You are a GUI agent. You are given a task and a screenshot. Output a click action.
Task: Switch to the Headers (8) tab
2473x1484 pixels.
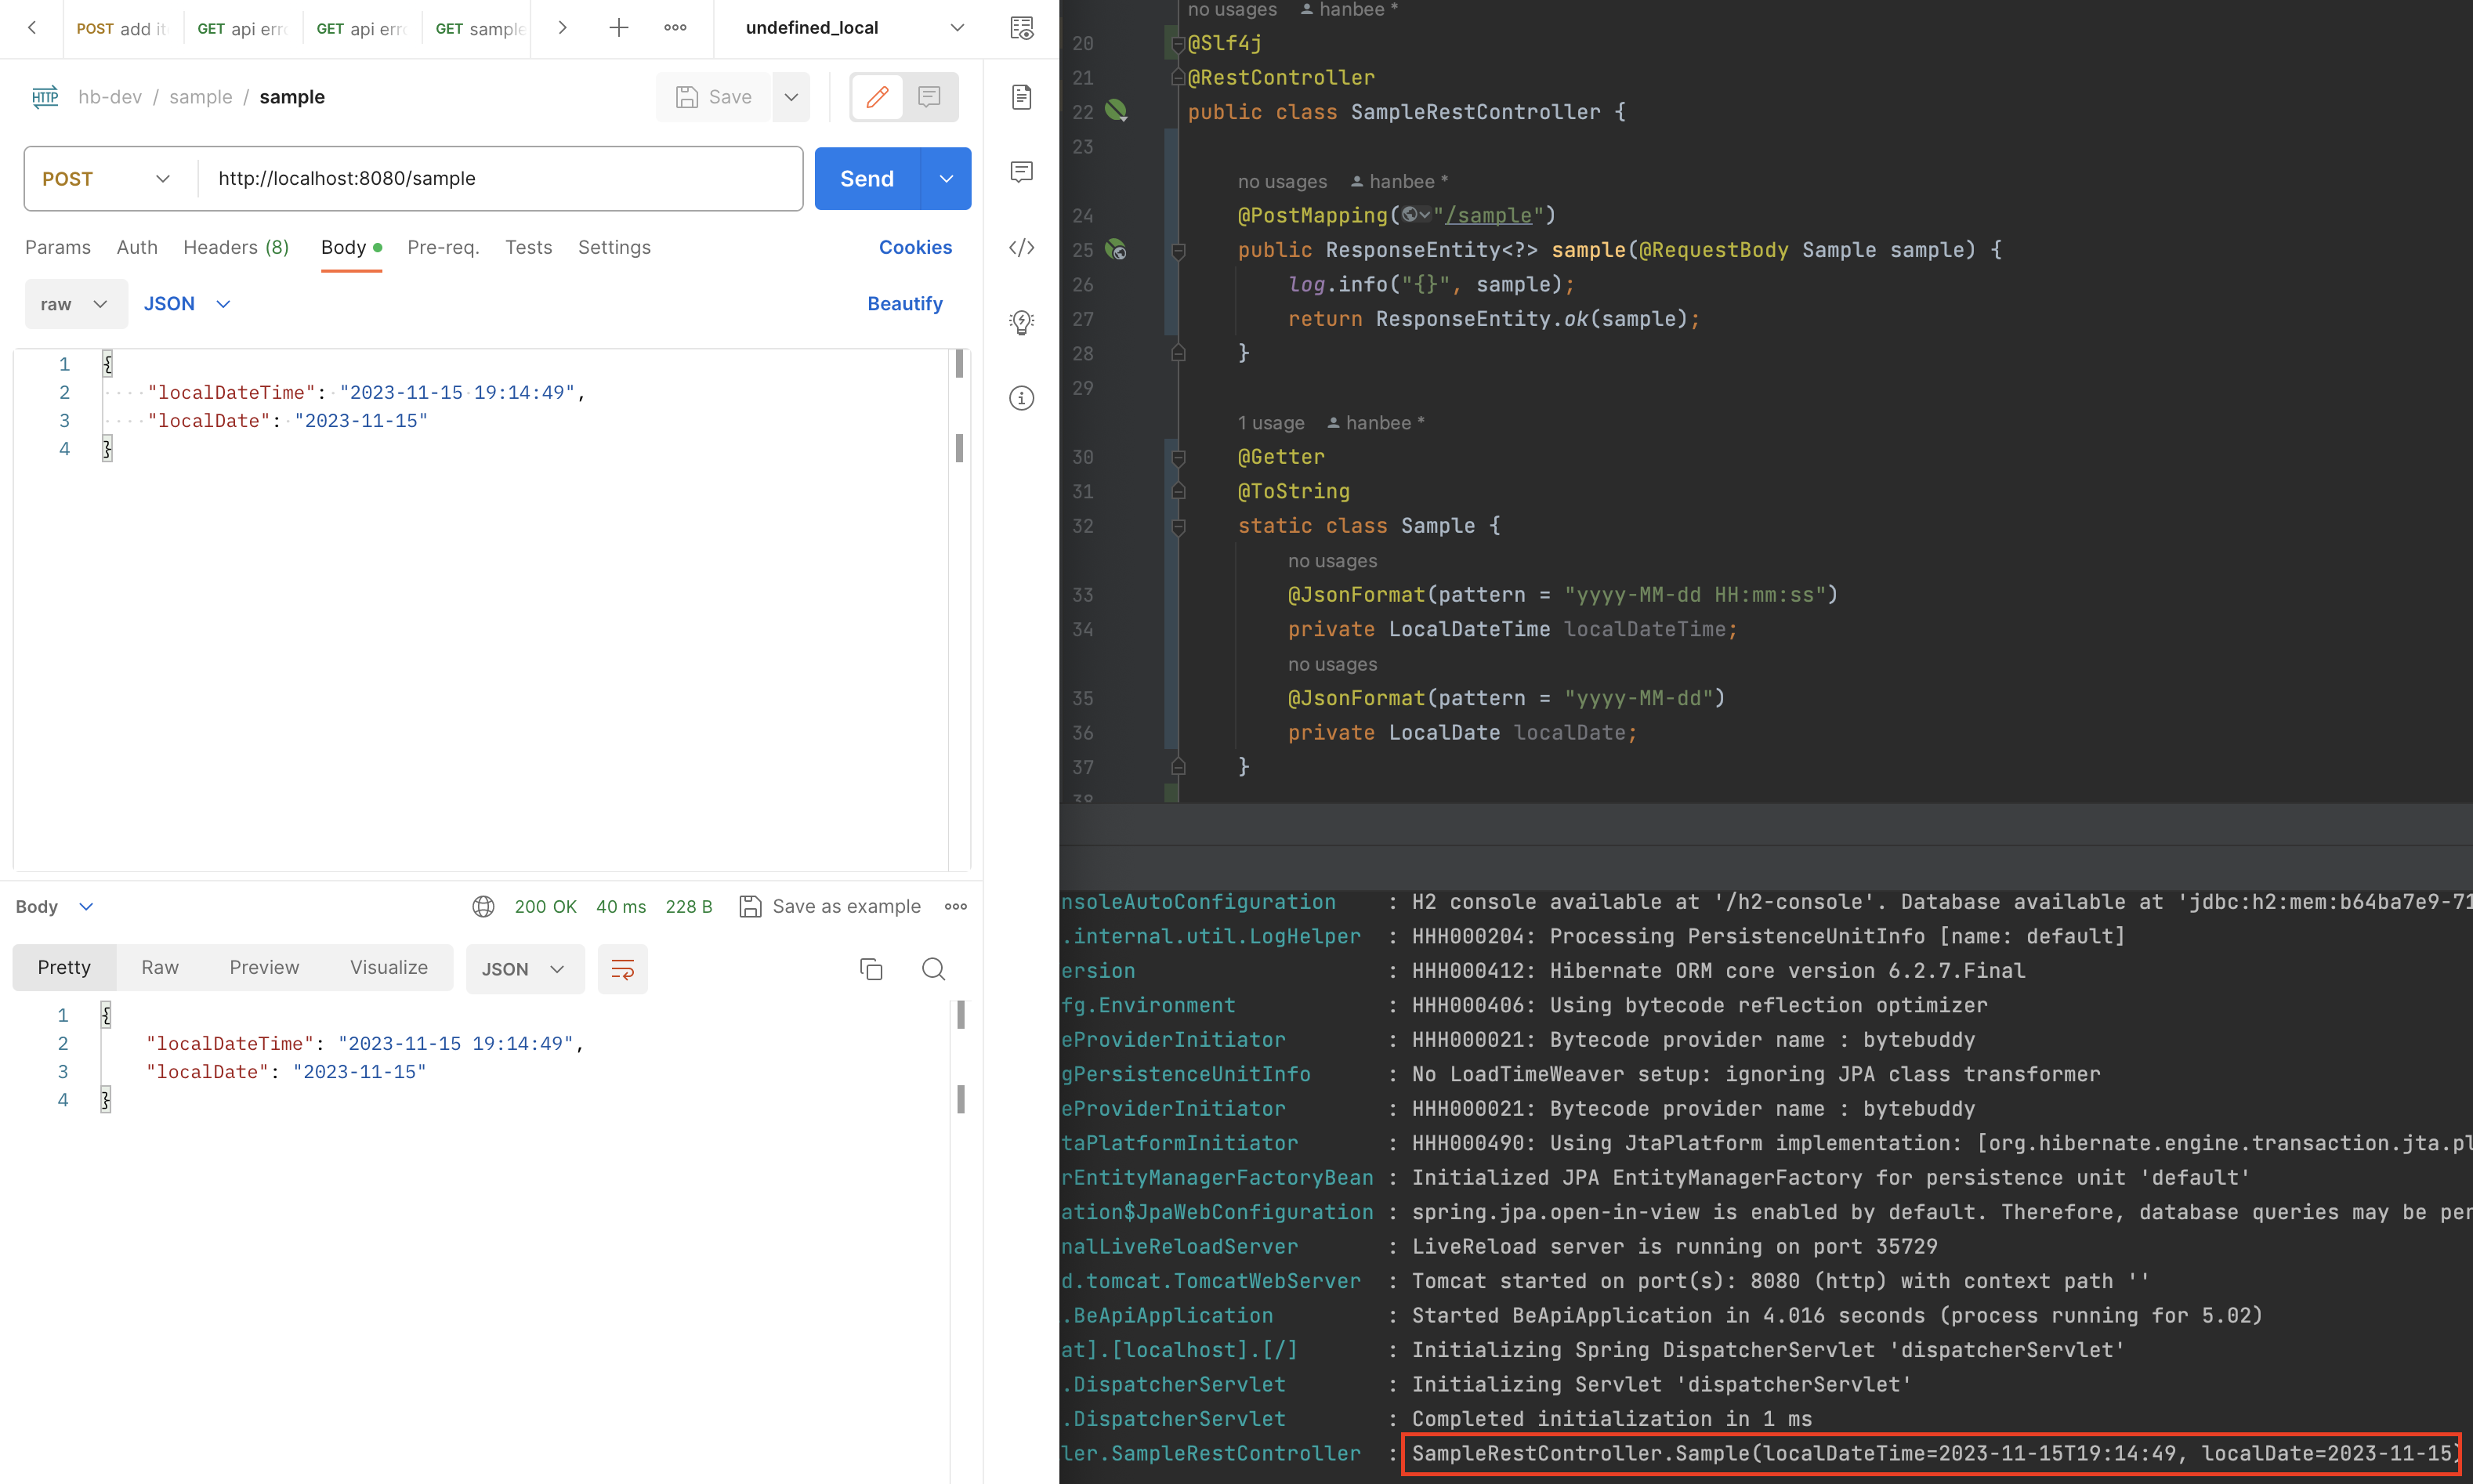[236, 247]
